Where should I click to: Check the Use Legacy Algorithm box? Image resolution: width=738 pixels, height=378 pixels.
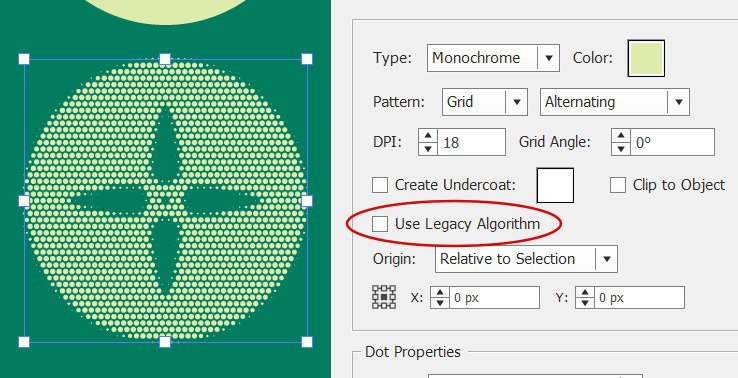pos(380,224)
